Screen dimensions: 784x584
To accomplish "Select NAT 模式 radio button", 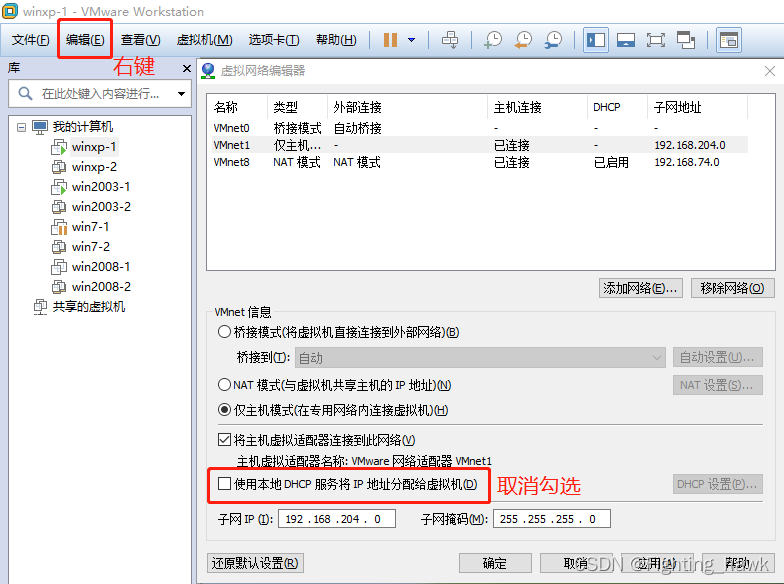I will (224, 384).
